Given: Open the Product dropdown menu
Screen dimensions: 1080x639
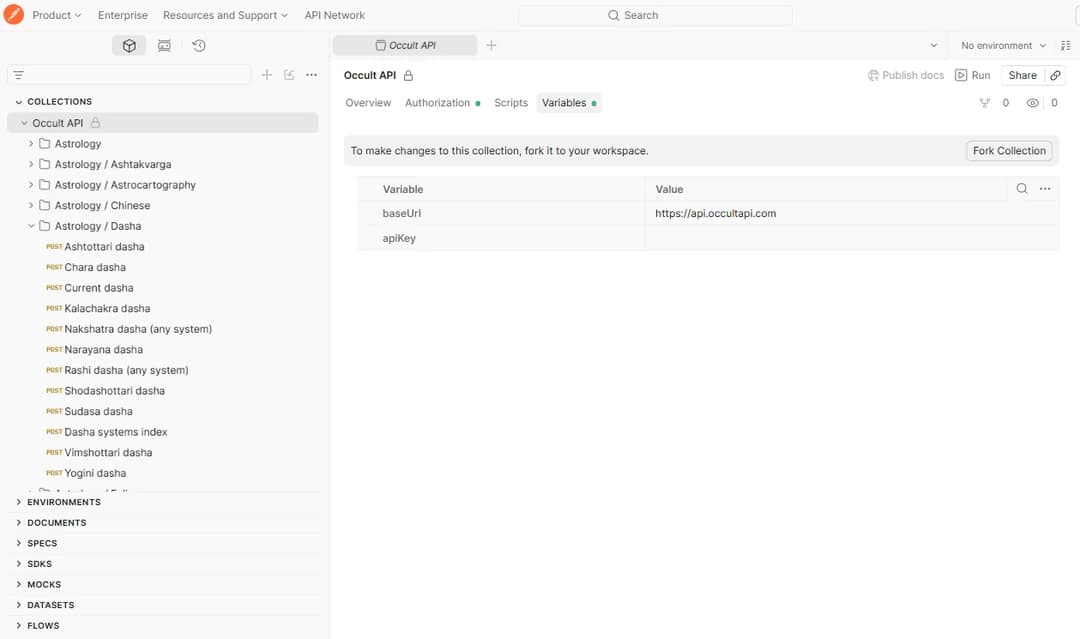Looking at the screenshot, I should [56, 15].
